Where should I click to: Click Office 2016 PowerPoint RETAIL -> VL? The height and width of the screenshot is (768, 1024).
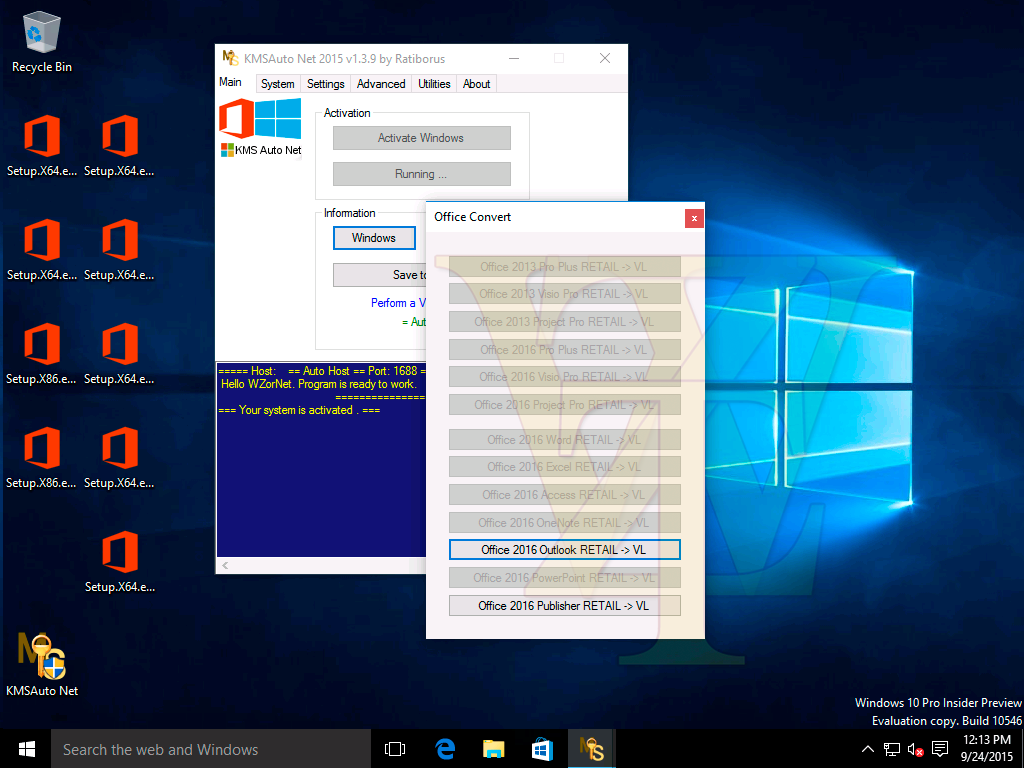point(564,577)
